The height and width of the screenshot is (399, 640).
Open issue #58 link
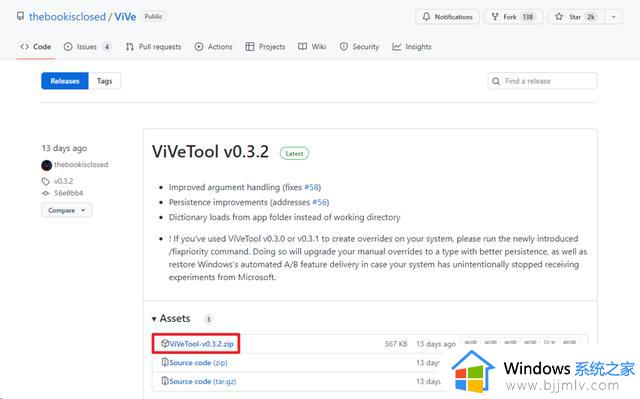[312, 187]
